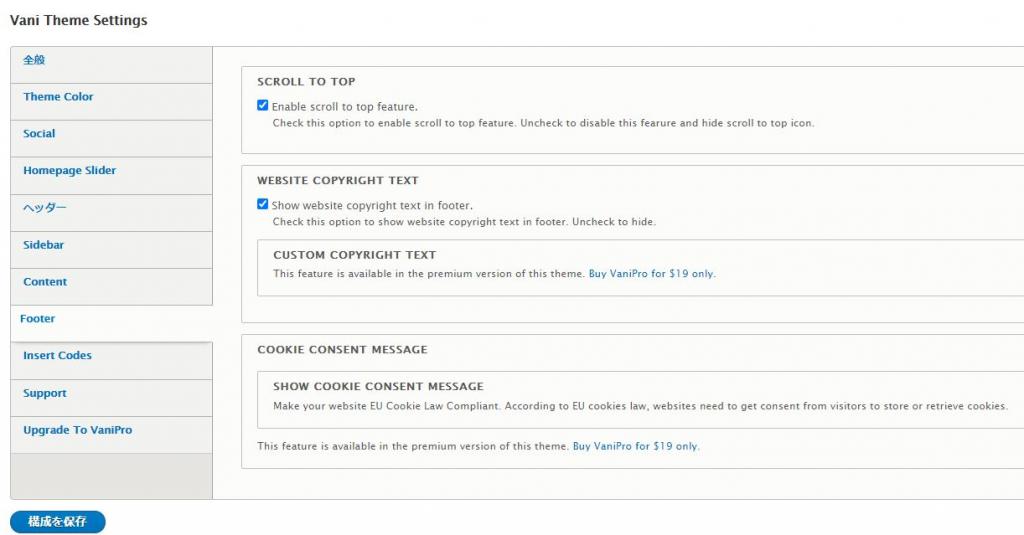Open the ヘッダー tab

(111, 212)
